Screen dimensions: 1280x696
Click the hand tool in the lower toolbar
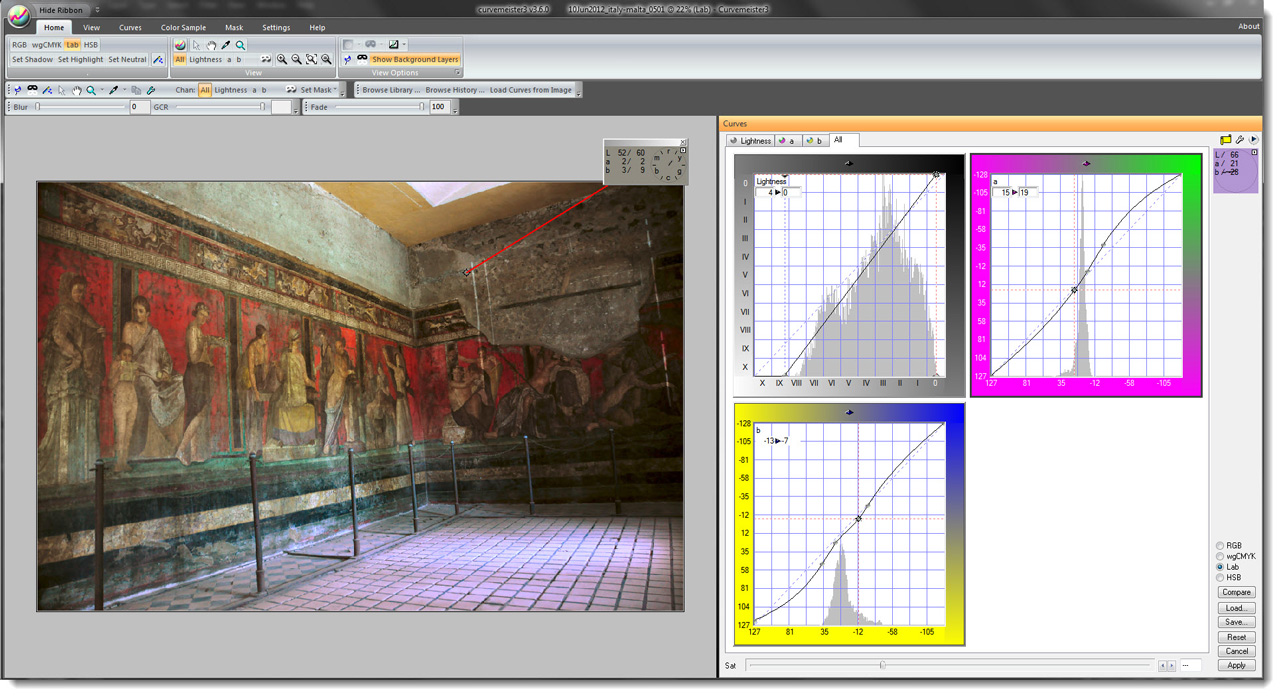coord(77,90)
